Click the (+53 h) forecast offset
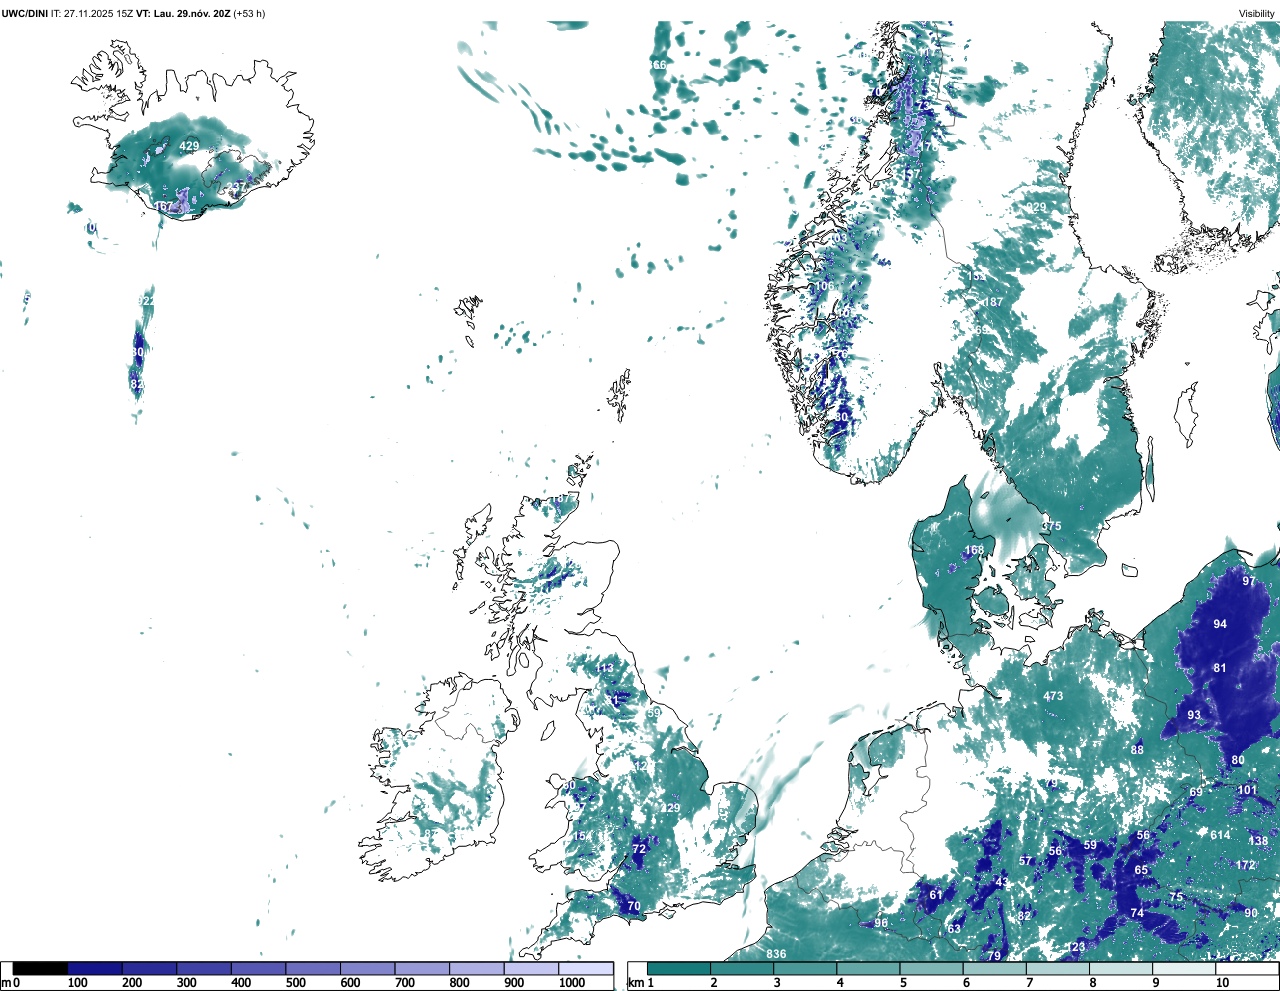Viewport: 1280px width, 991px height. (249, 13)
